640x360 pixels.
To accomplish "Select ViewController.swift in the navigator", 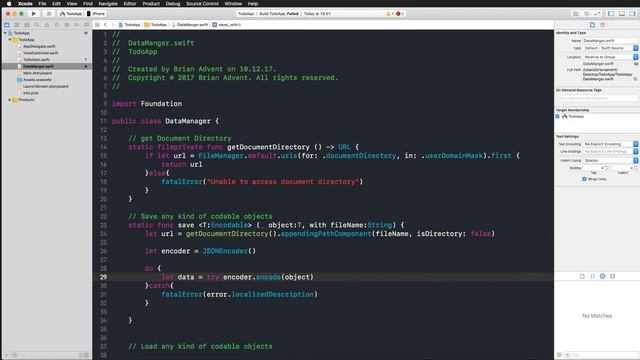I will point(40,53).
